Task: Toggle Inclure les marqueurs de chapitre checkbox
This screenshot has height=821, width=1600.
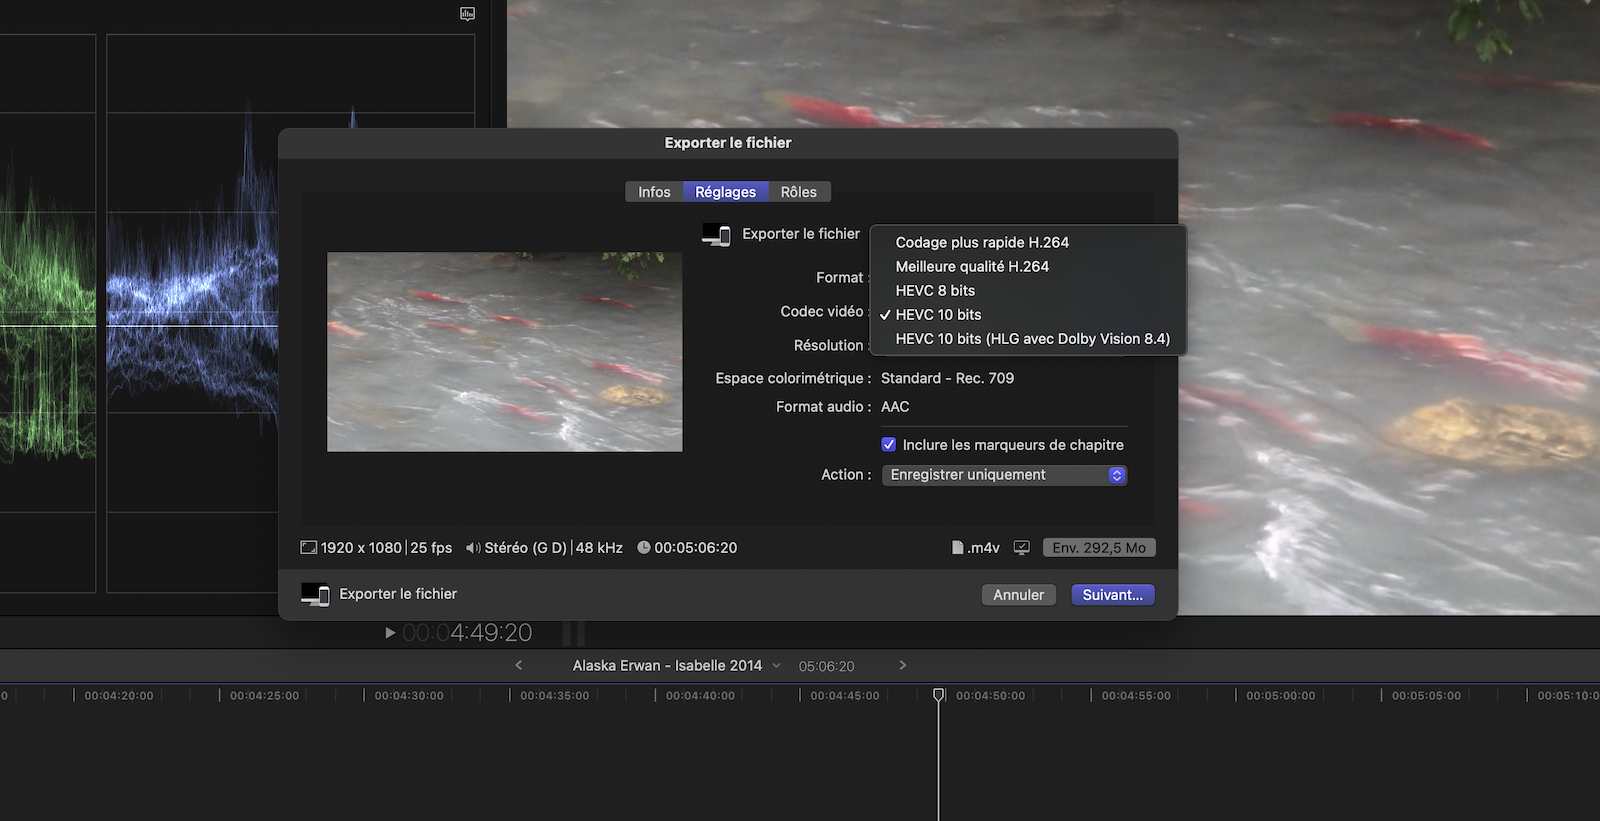Action: (888, 445)
